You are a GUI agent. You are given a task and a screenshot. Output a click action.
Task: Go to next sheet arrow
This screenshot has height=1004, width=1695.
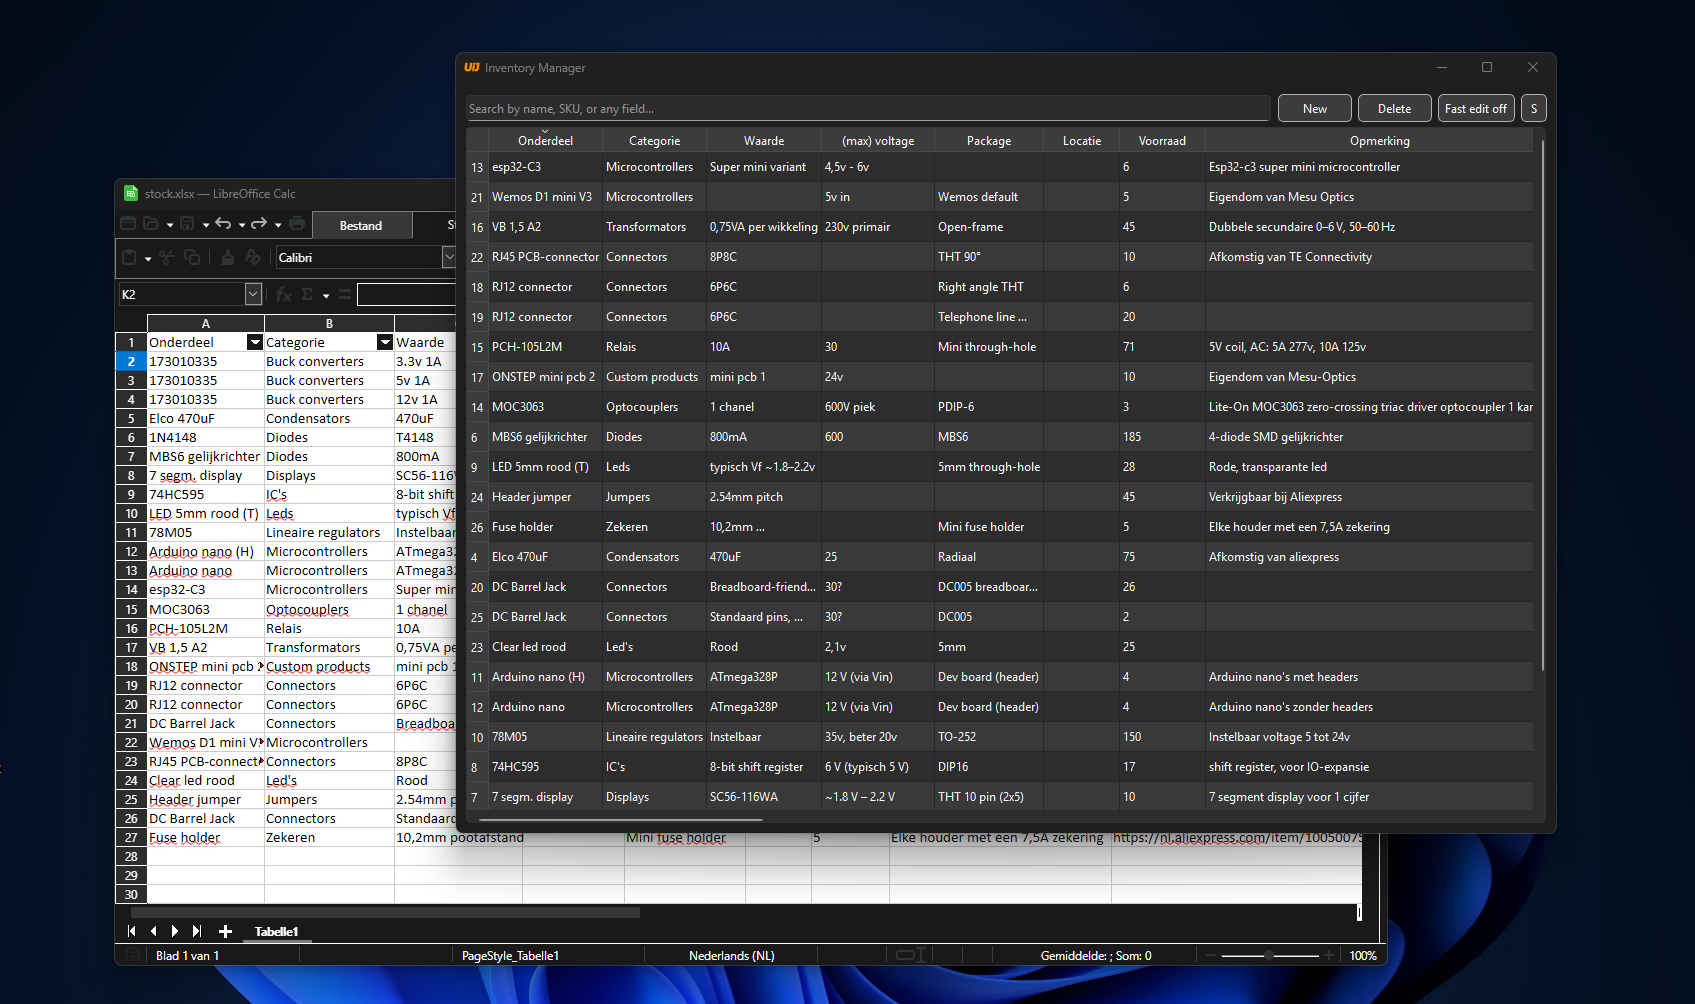175,931
